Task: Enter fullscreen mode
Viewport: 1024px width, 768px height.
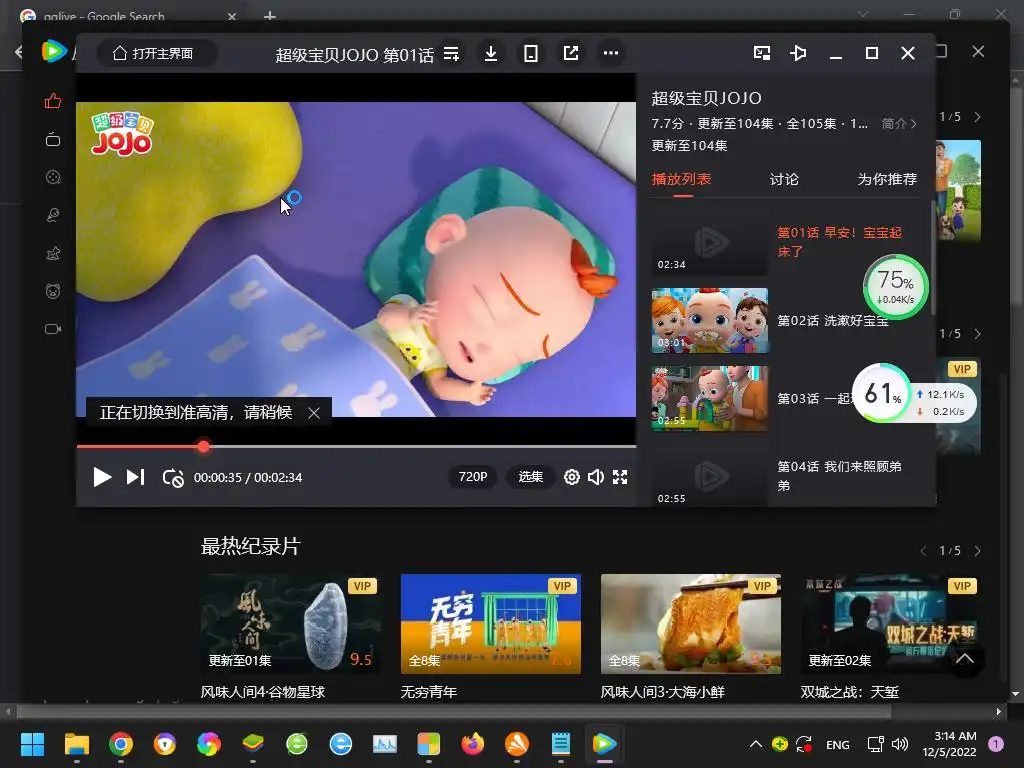Action: click(x=620, y=477)
